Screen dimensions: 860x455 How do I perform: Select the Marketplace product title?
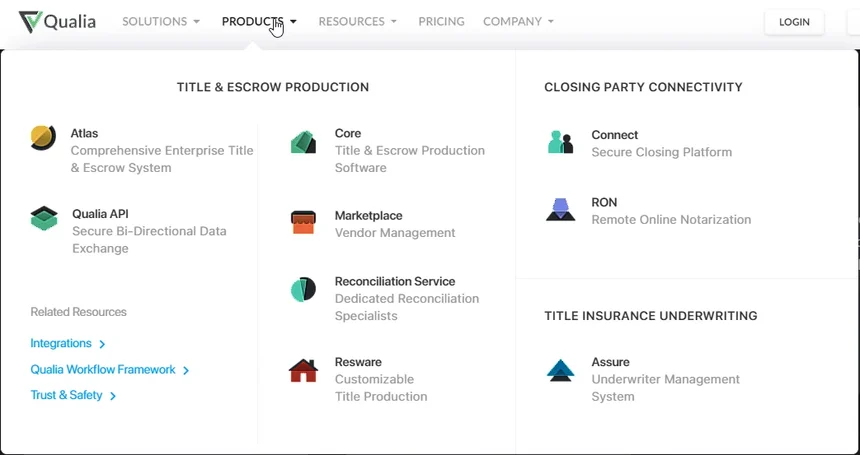coord(369,215)
